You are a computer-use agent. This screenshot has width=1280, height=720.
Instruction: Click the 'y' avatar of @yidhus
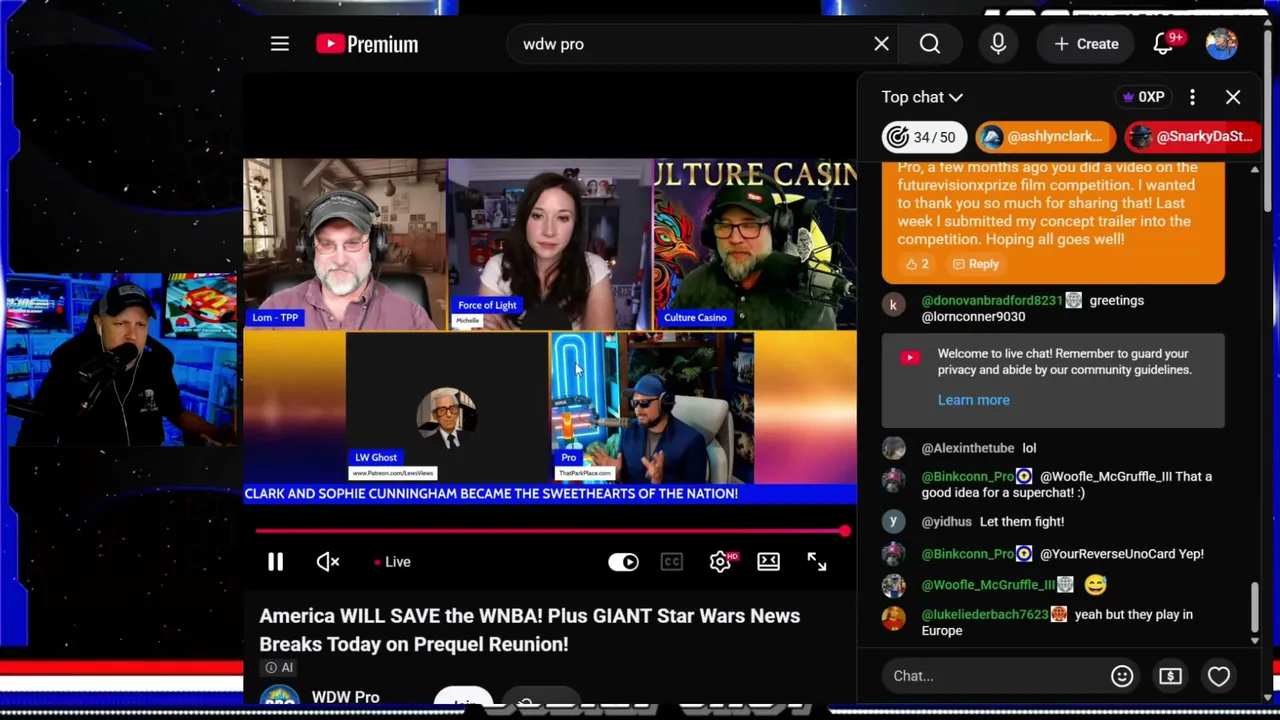[893, 521]
